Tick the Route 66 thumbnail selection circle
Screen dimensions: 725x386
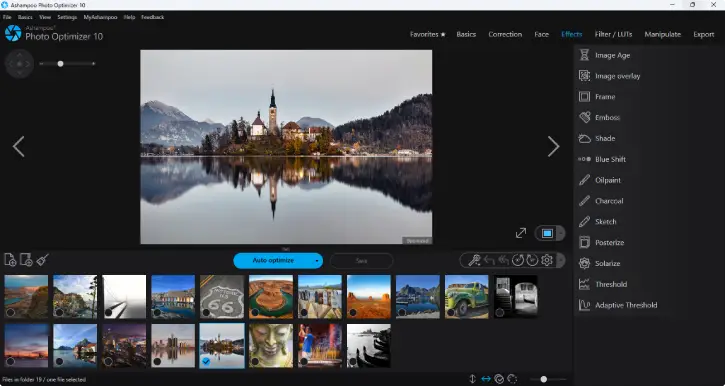click(x=206, y=312)
